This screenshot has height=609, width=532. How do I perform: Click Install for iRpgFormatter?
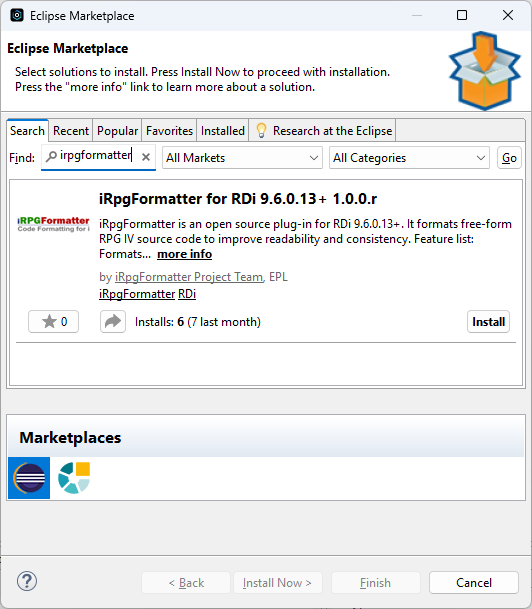489,322
